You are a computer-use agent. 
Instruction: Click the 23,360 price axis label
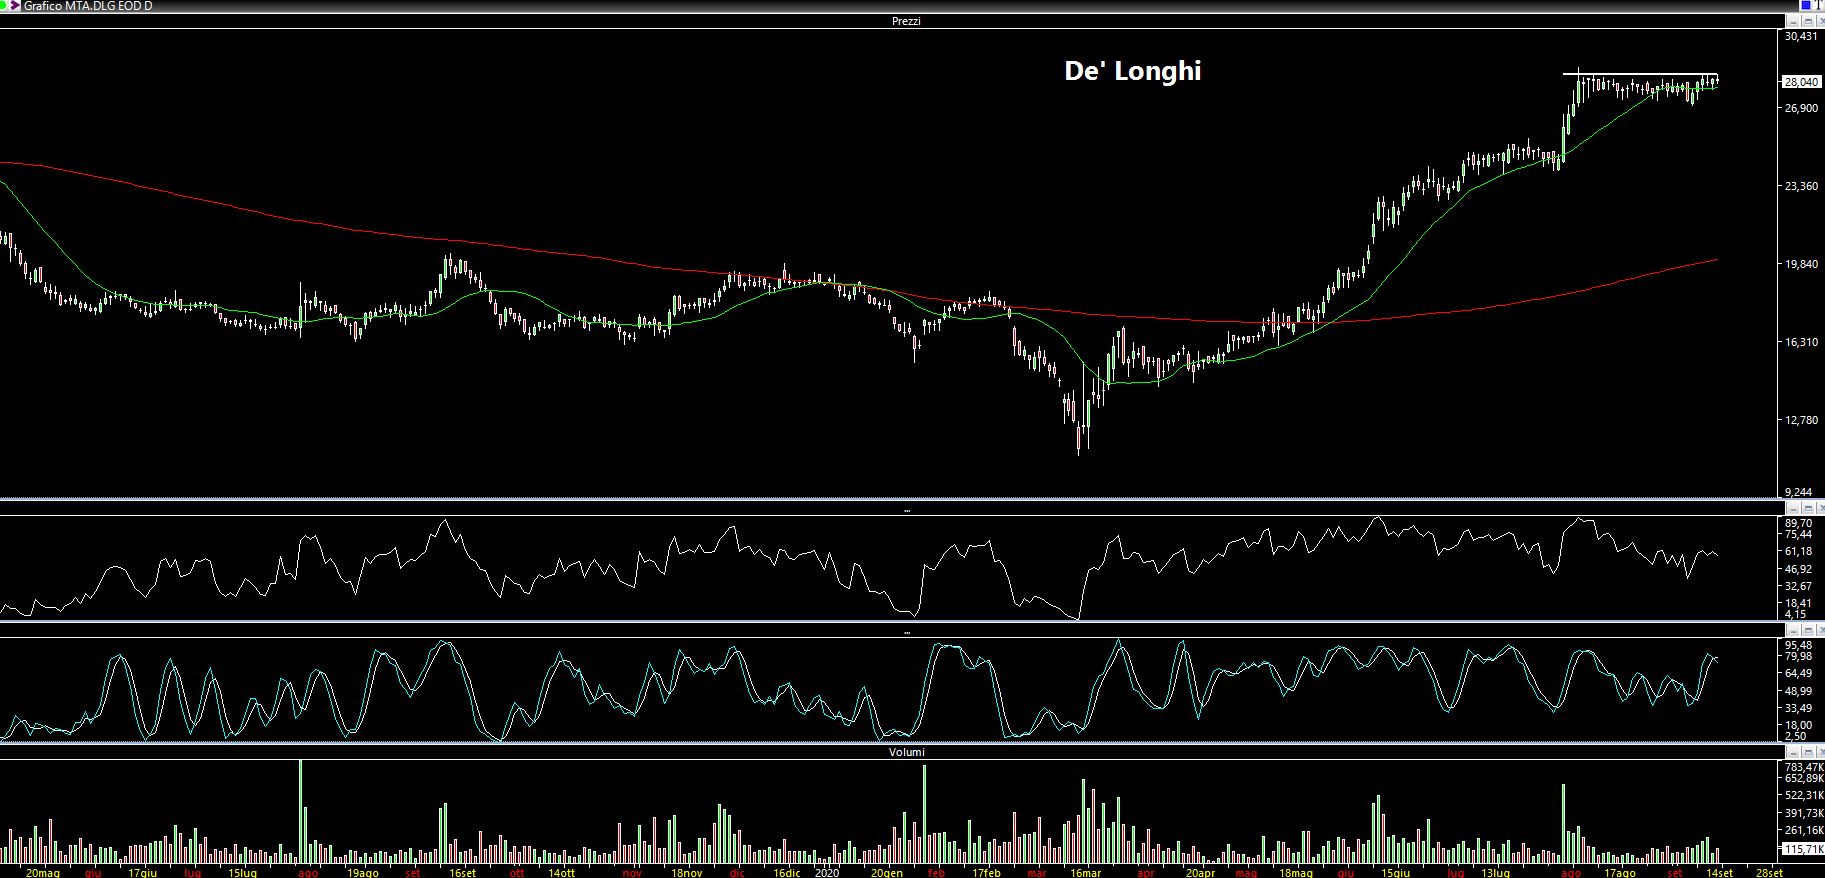pos(1801,186)
